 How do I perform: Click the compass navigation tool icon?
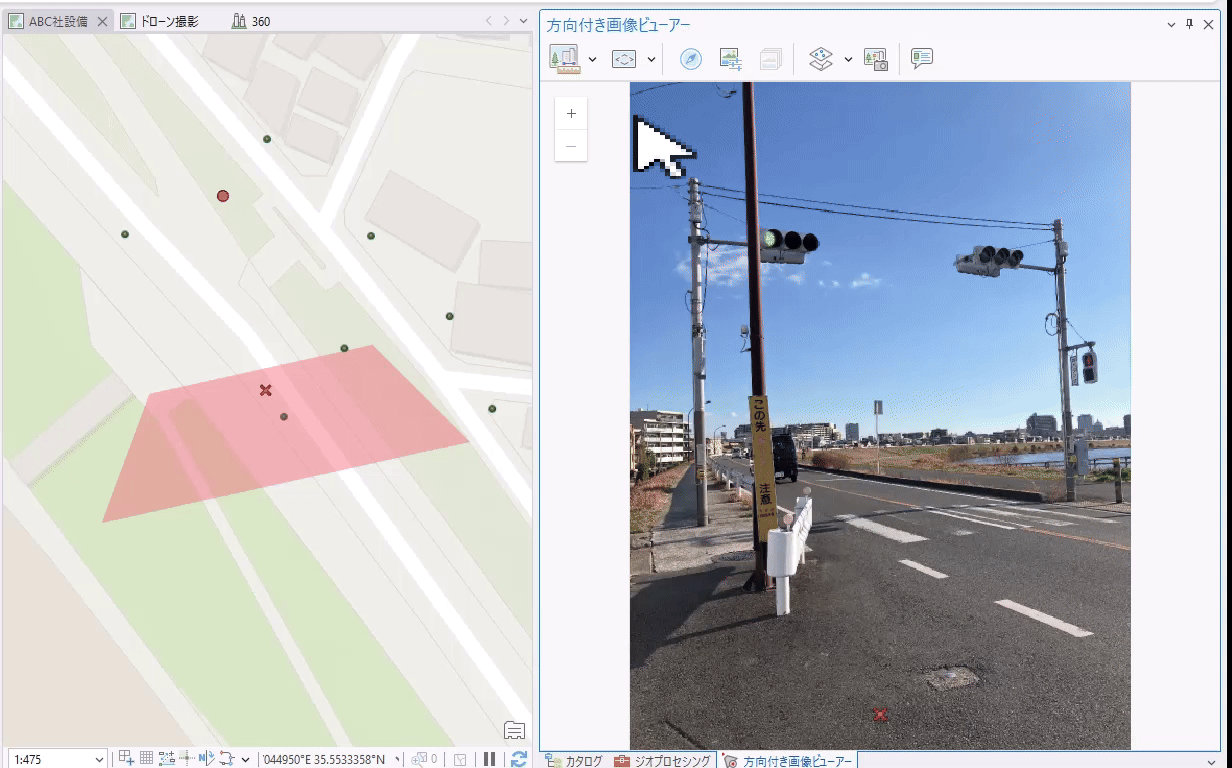[x=690, y=59]
